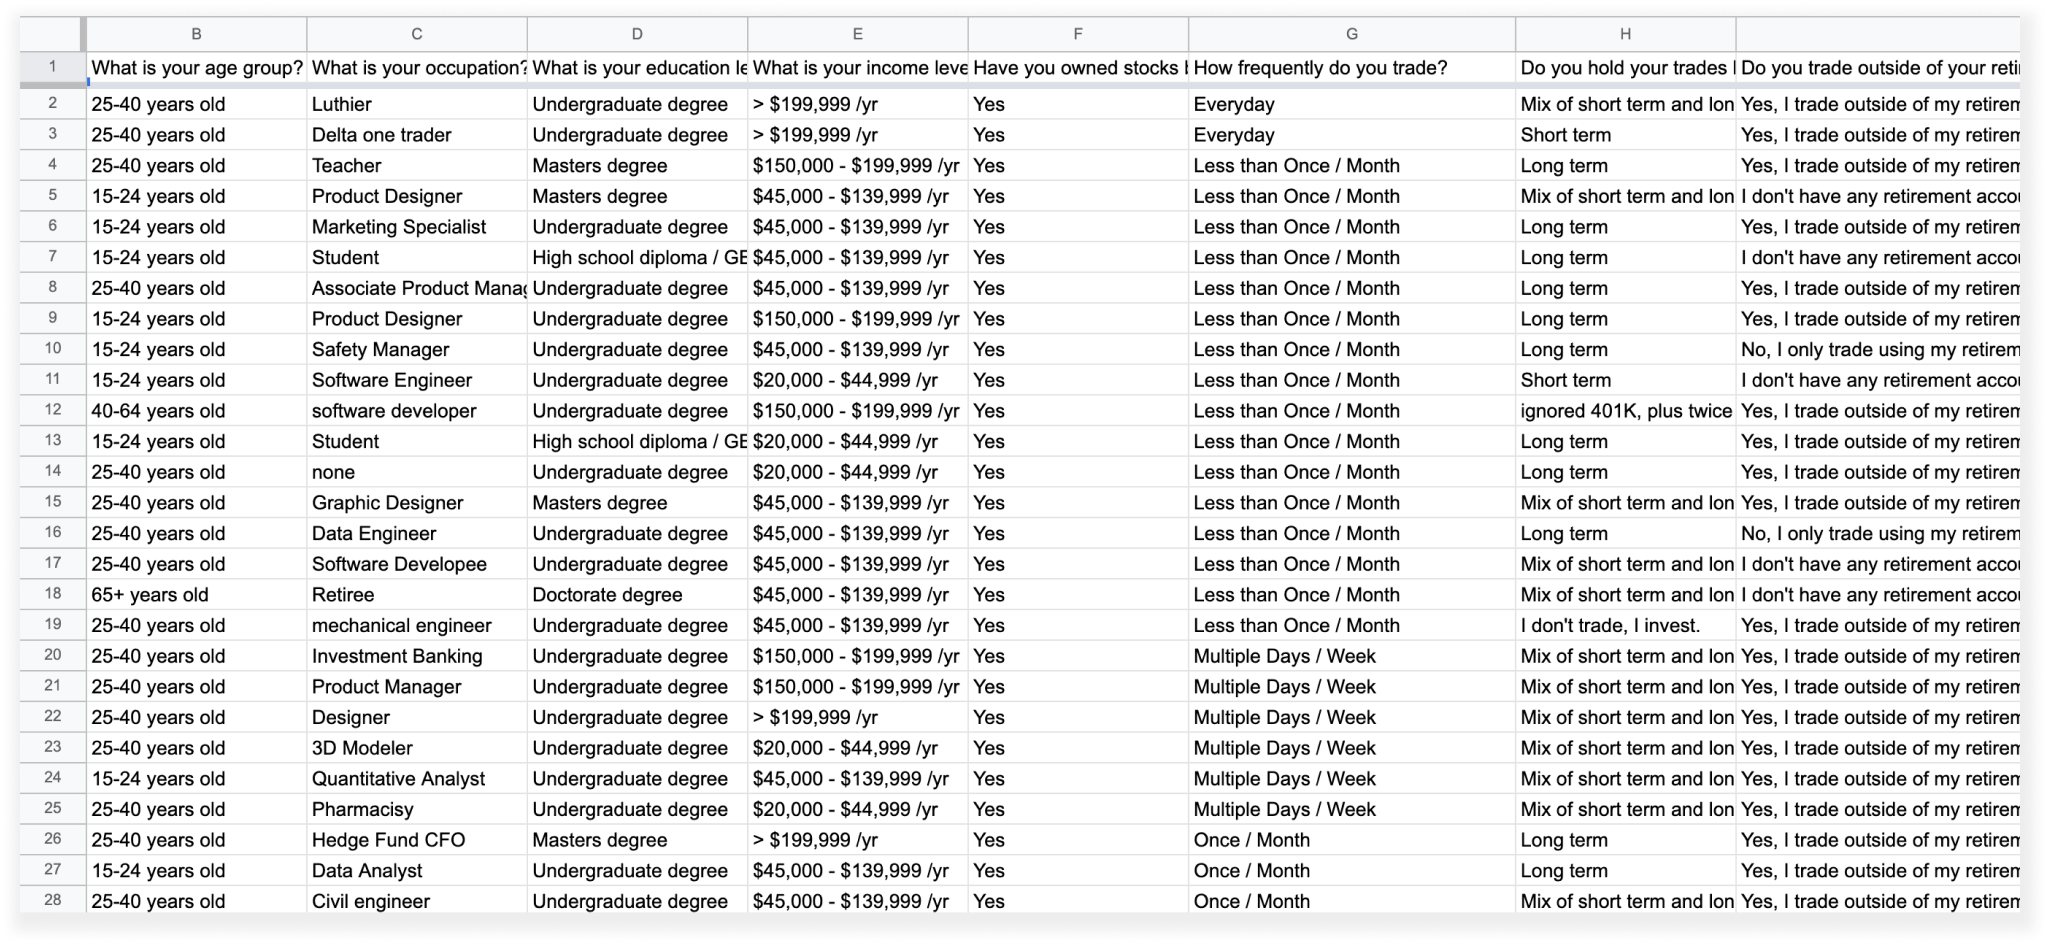2048x945 pixels.
Task: Click the 'Pharmacisy' cell
Action: coord(417,810)
